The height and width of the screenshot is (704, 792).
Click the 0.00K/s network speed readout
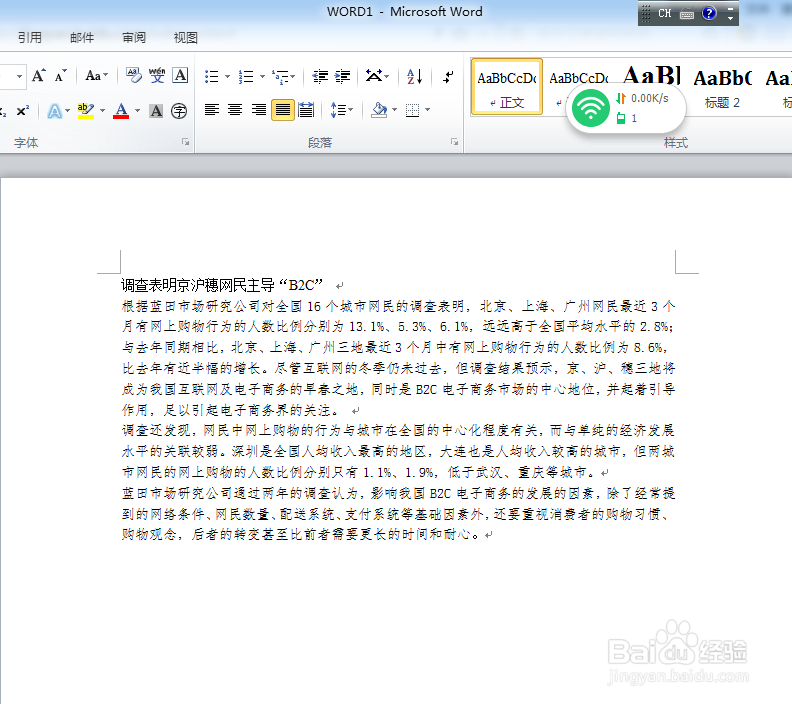coord(650,98)
